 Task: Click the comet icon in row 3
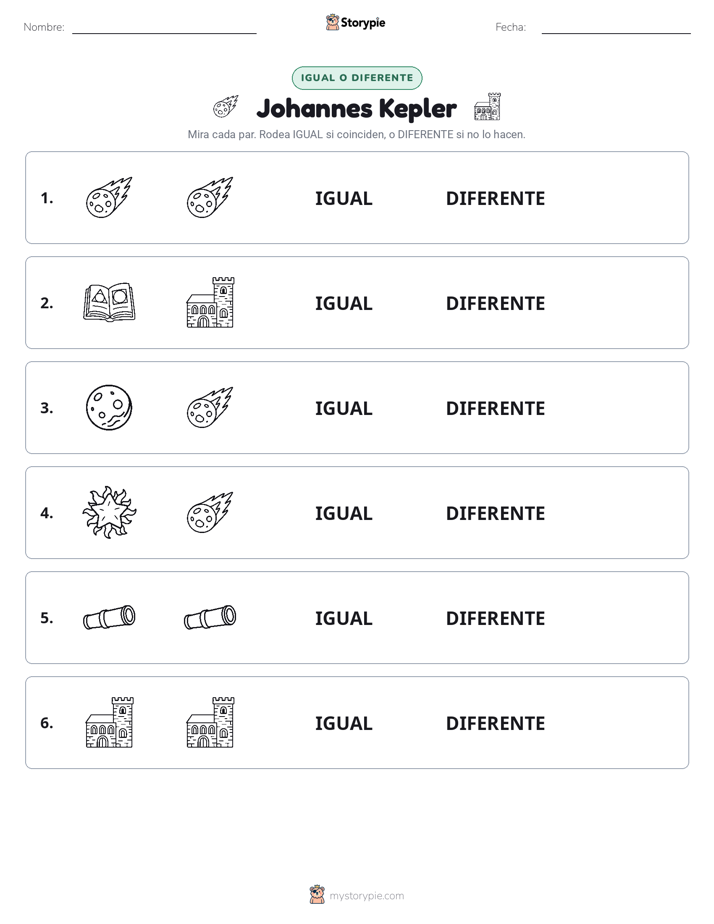(x=210, y=407)
